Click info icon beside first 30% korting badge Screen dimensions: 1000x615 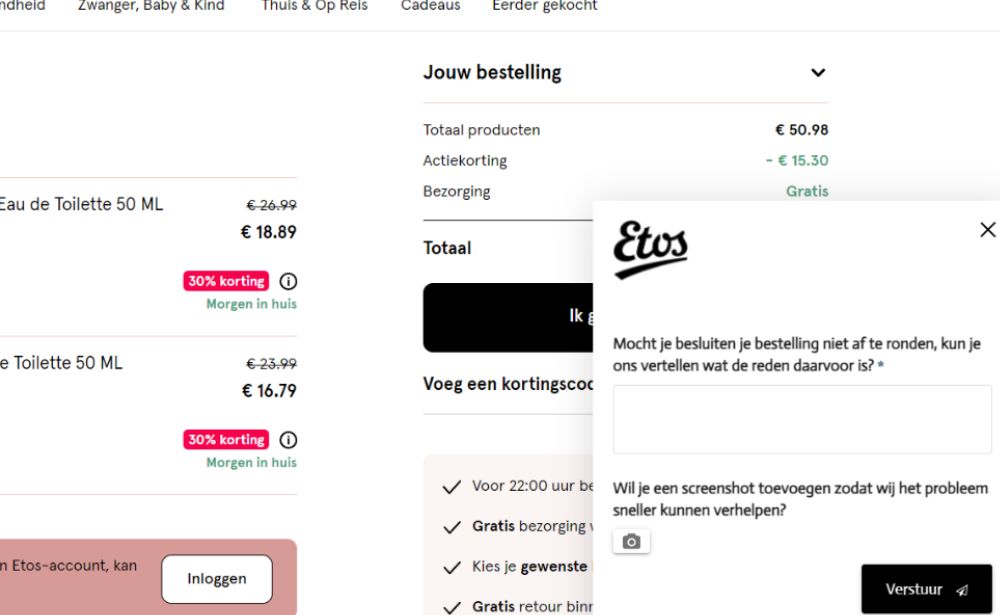coord(288,281)
